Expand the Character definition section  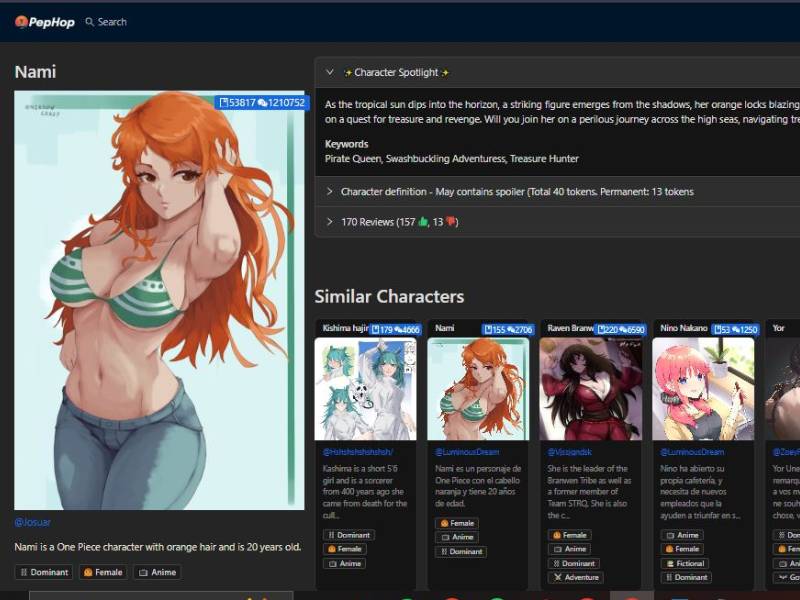pyautogui.click(x=330, y=191)
